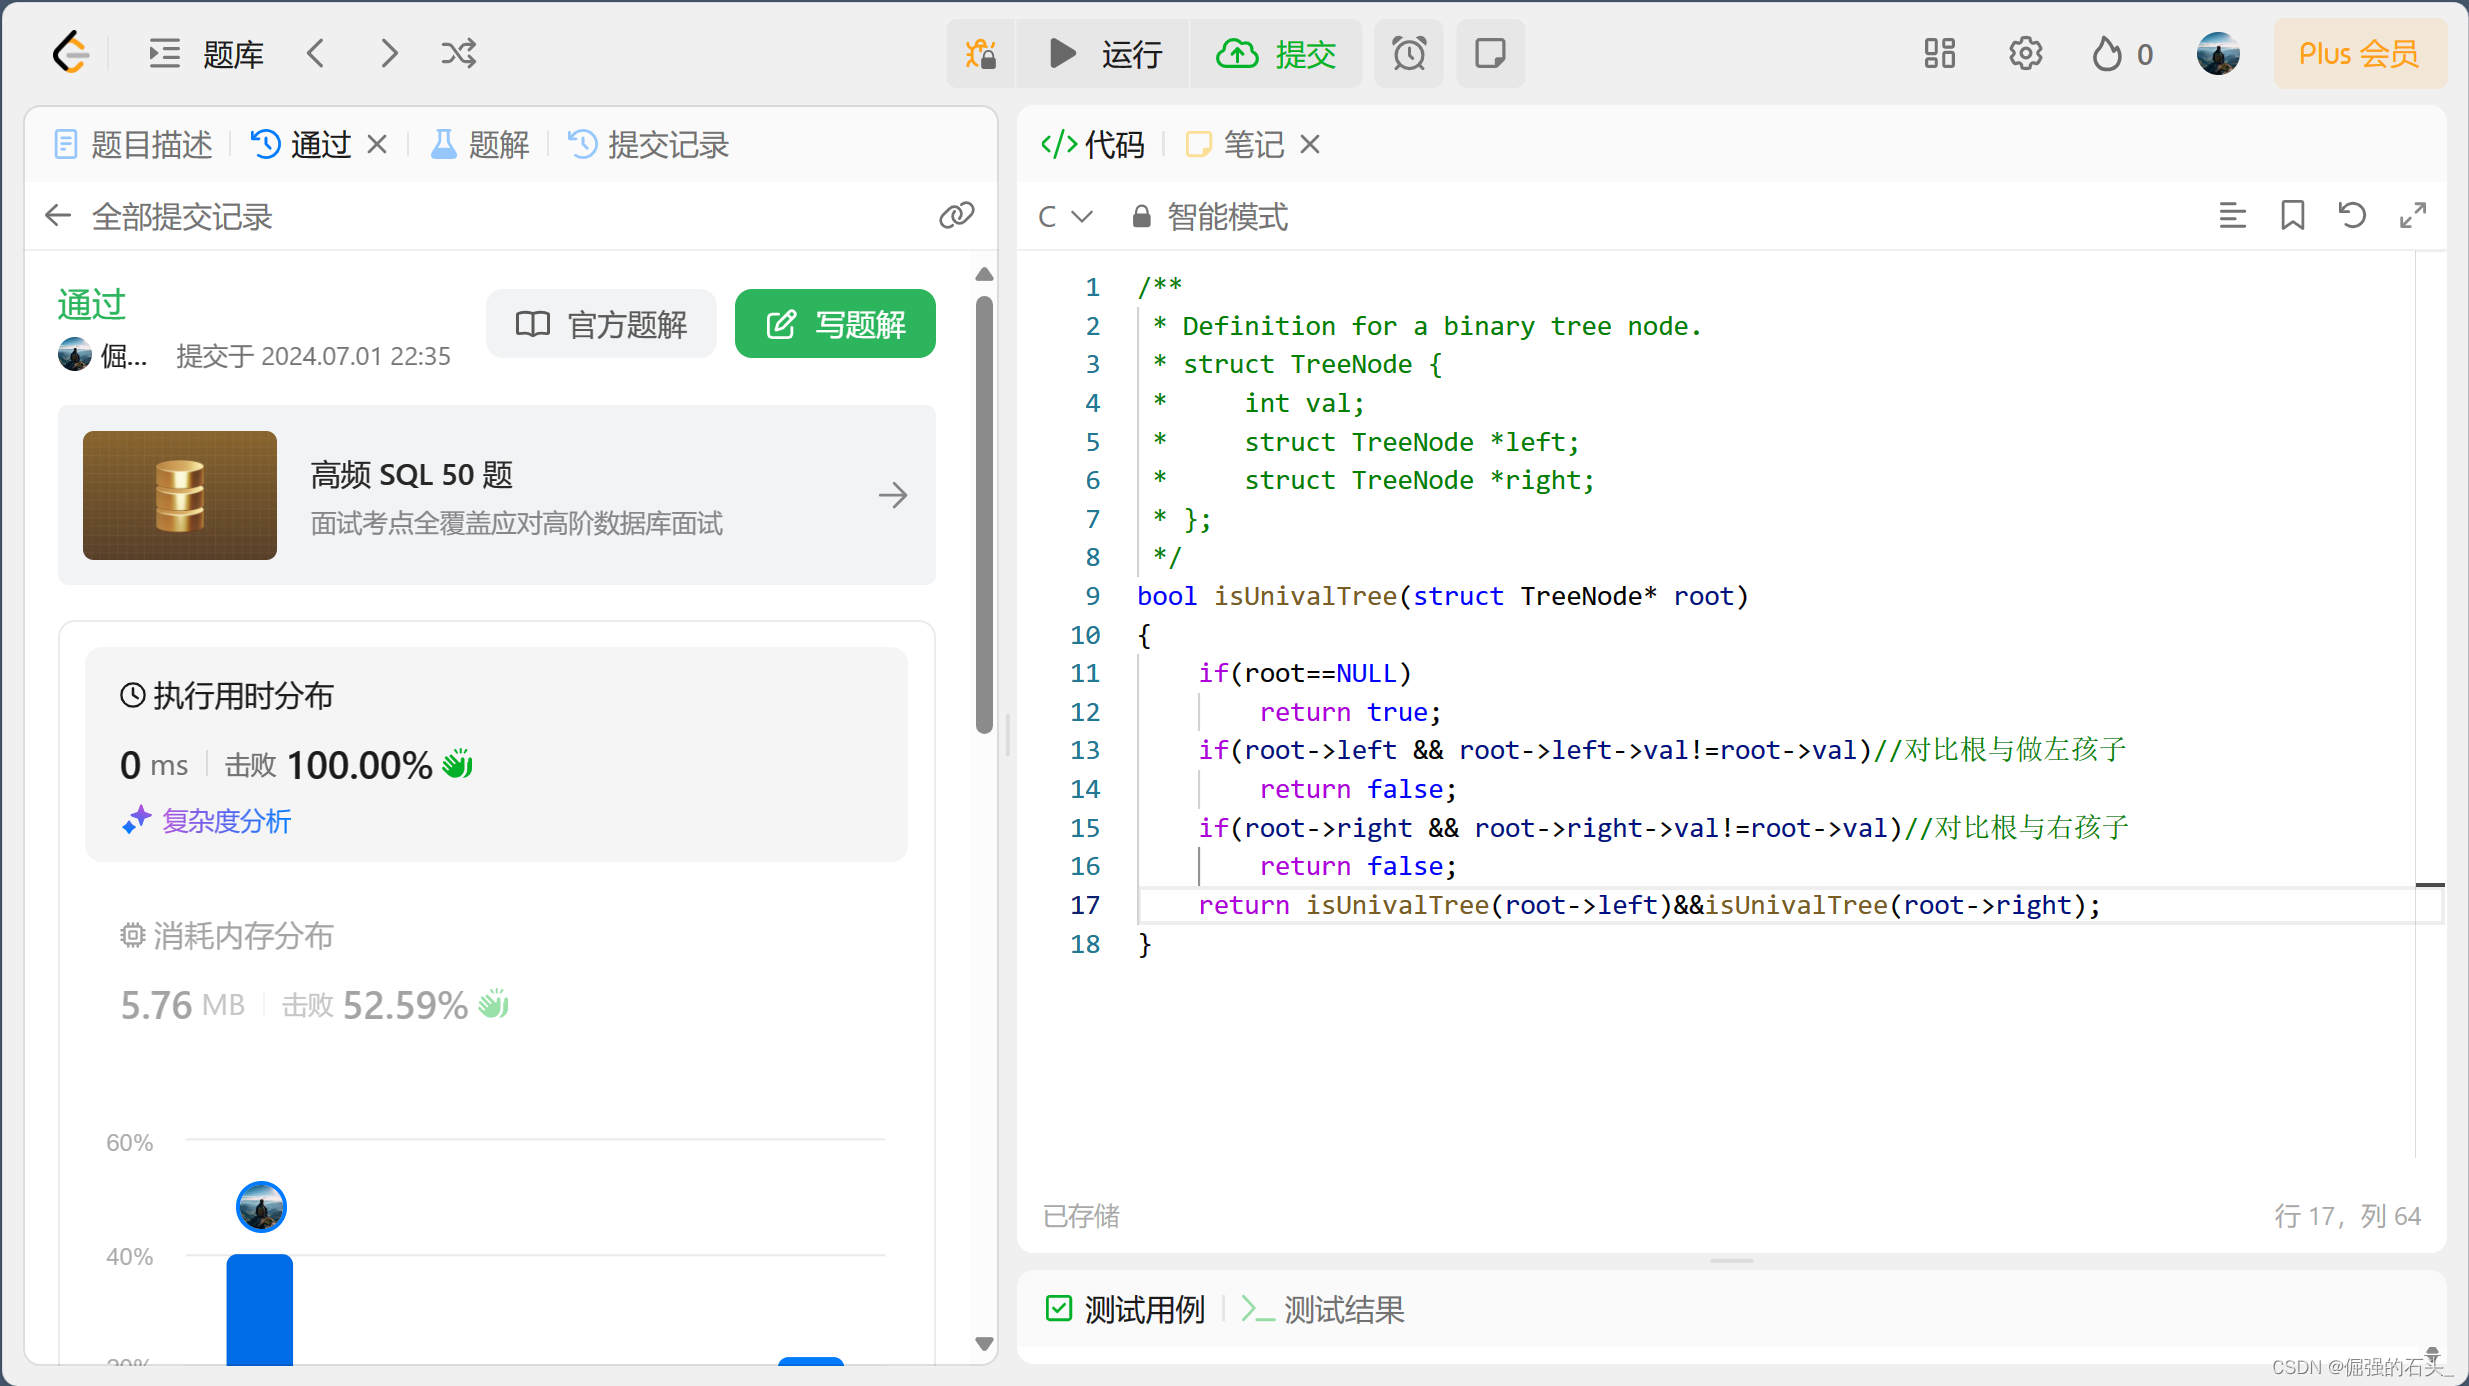This screenshot has width=2469, height=1386.
Task: Open the 测试结果 tab
Action: 1323,1309
